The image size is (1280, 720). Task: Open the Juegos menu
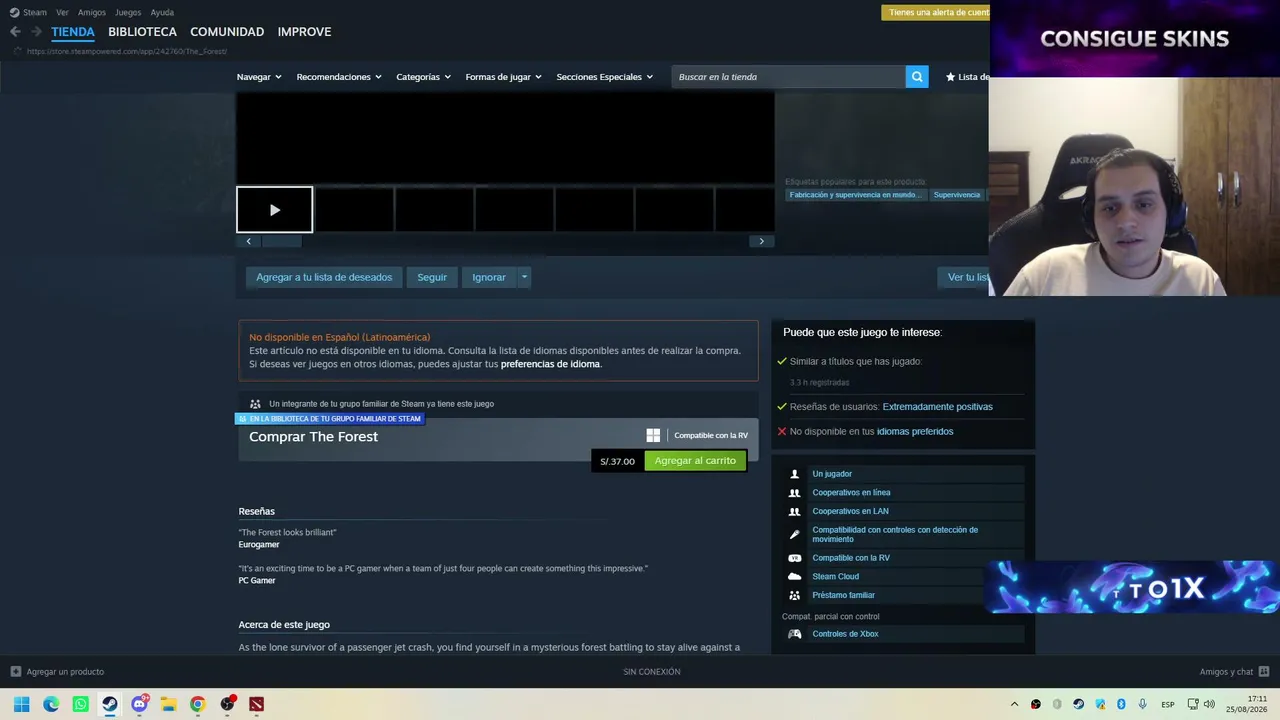pos(128,12)
